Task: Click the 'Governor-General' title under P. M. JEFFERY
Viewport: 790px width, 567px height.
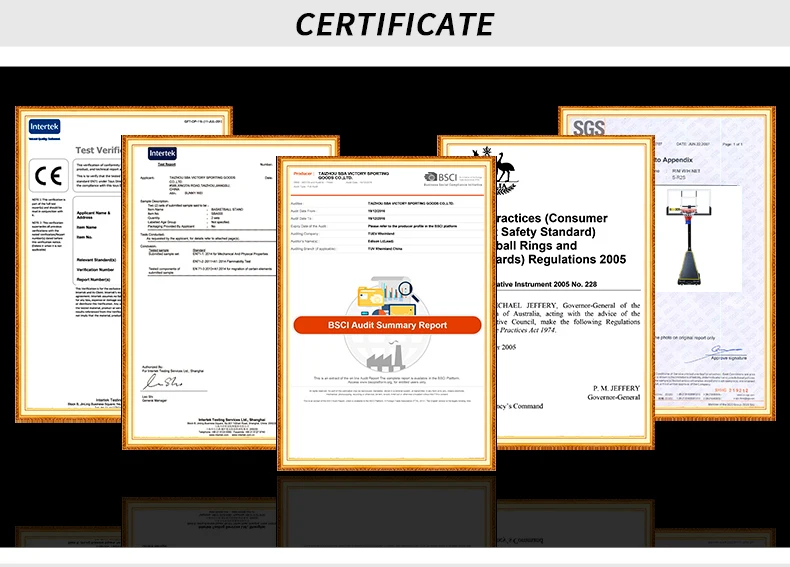Action: point(614,397)
